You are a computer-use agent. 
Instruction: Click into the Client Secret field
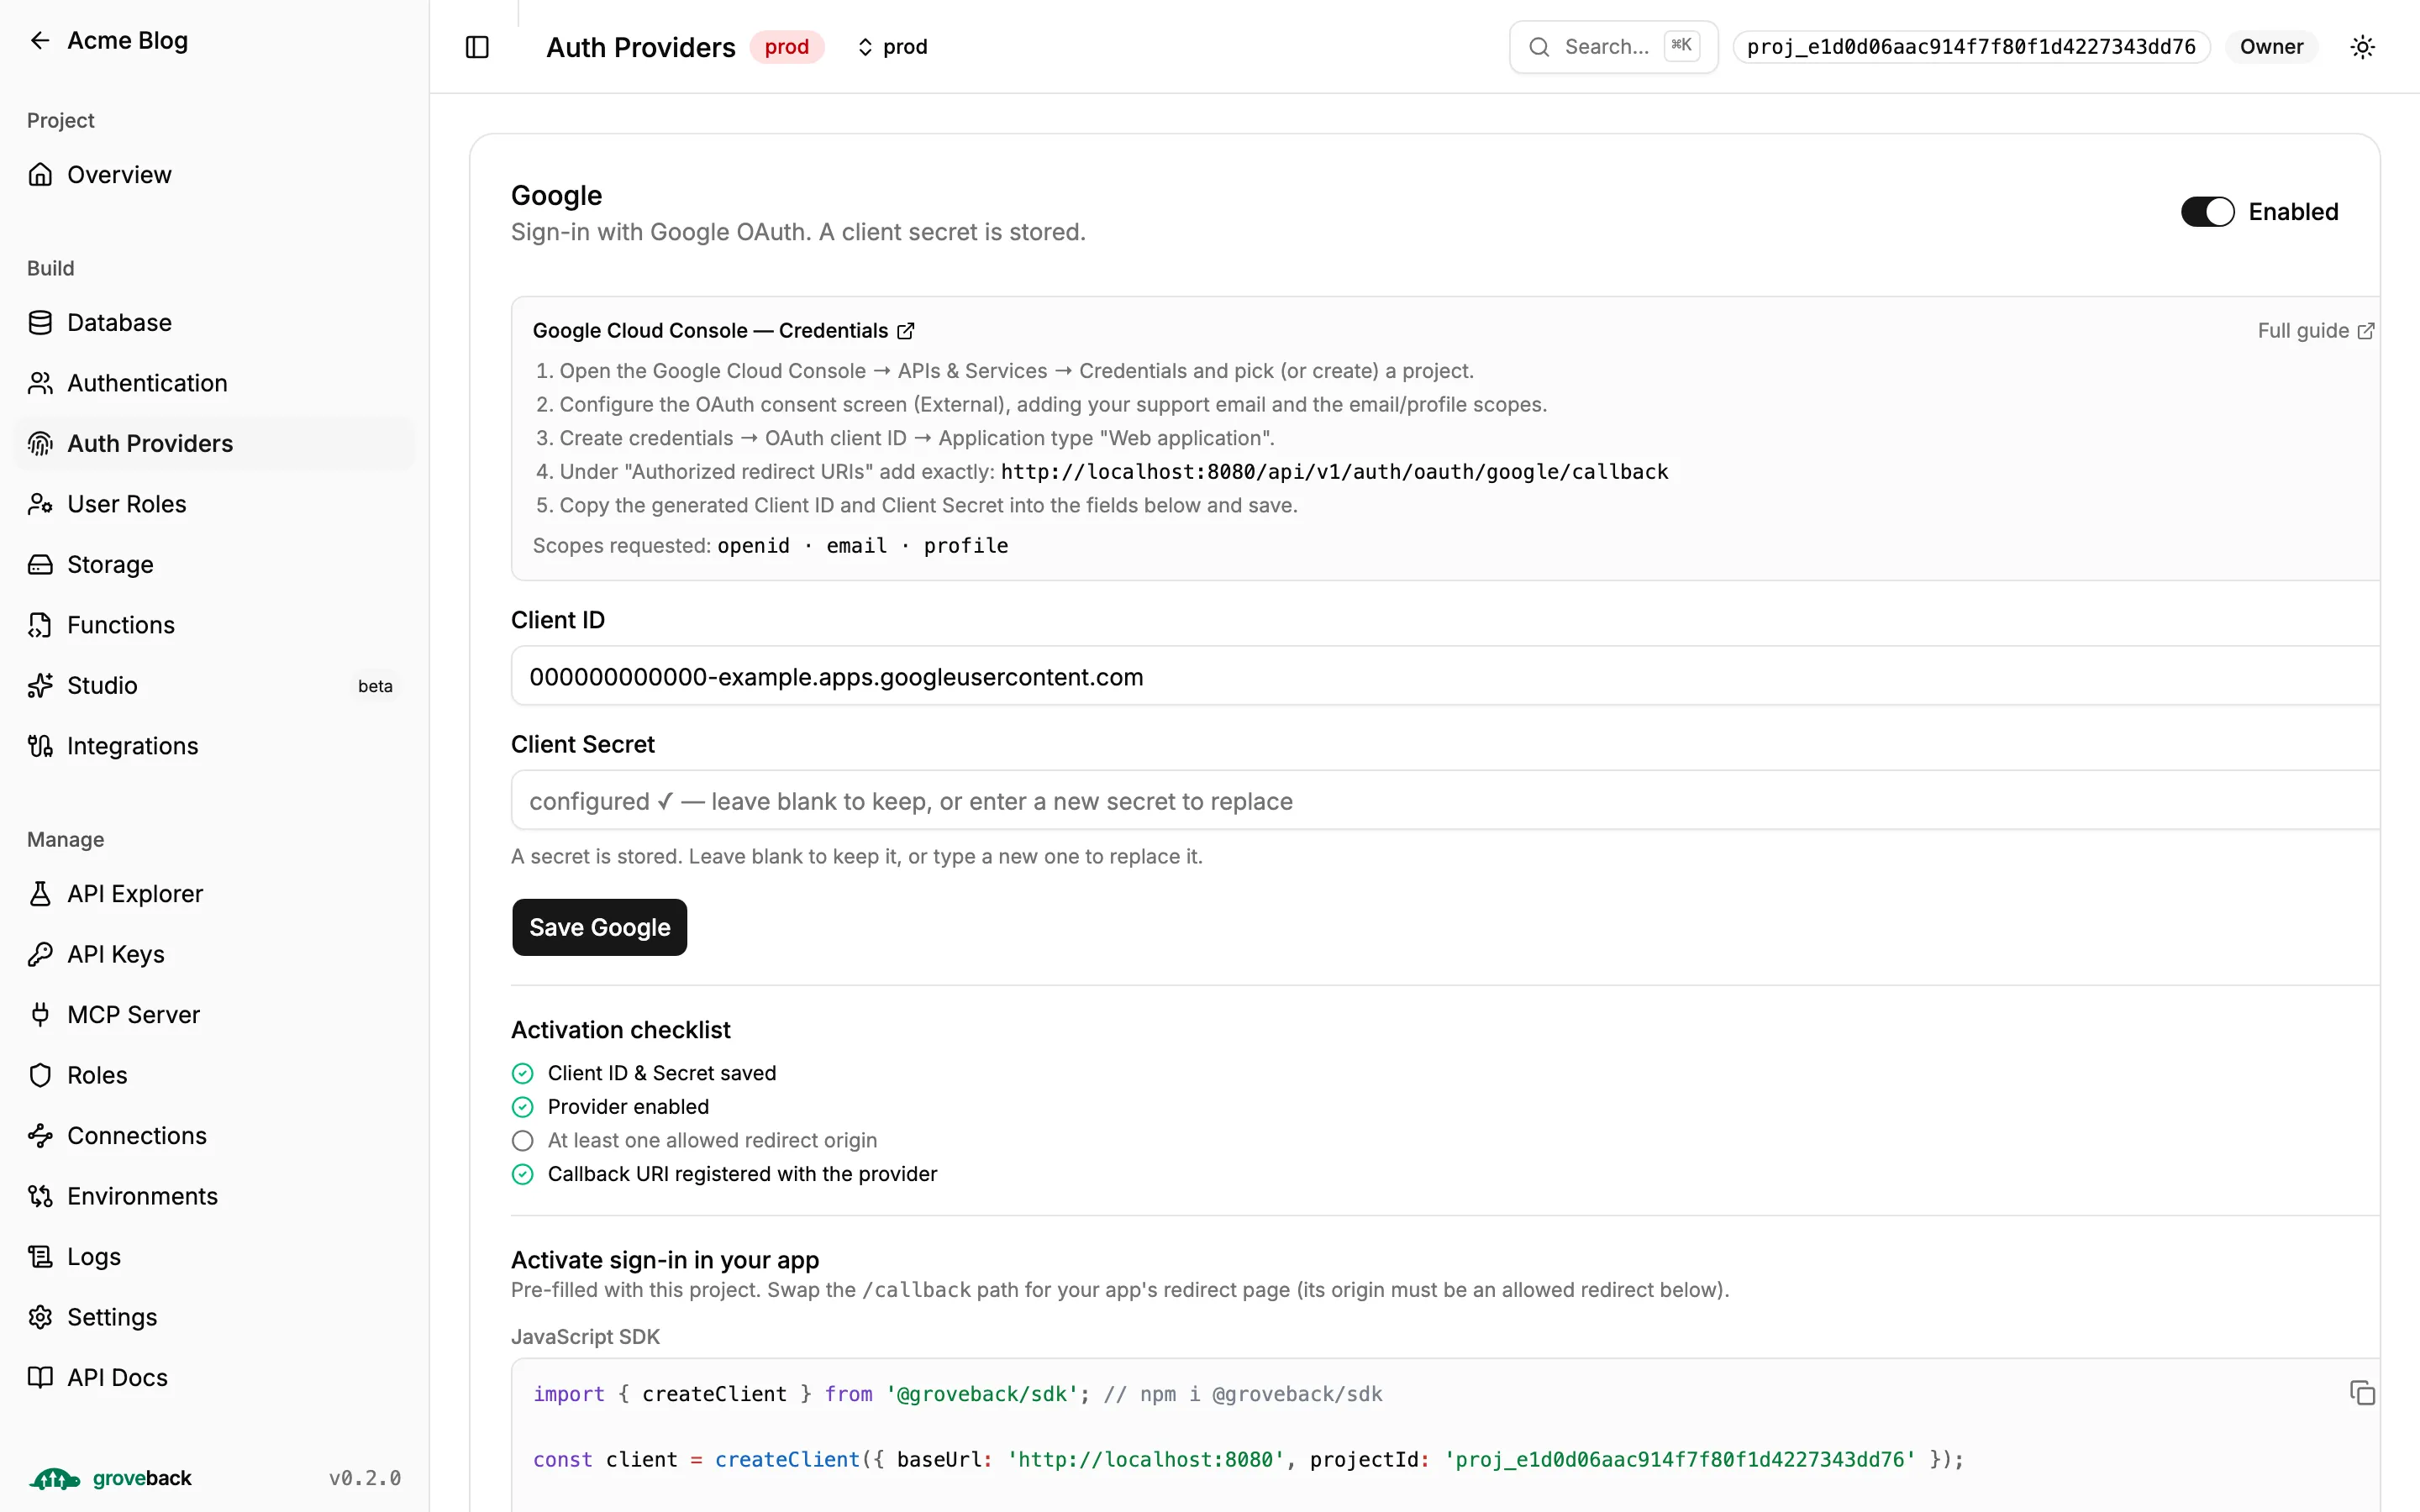pyautogui.click(x=1445, y=801)
